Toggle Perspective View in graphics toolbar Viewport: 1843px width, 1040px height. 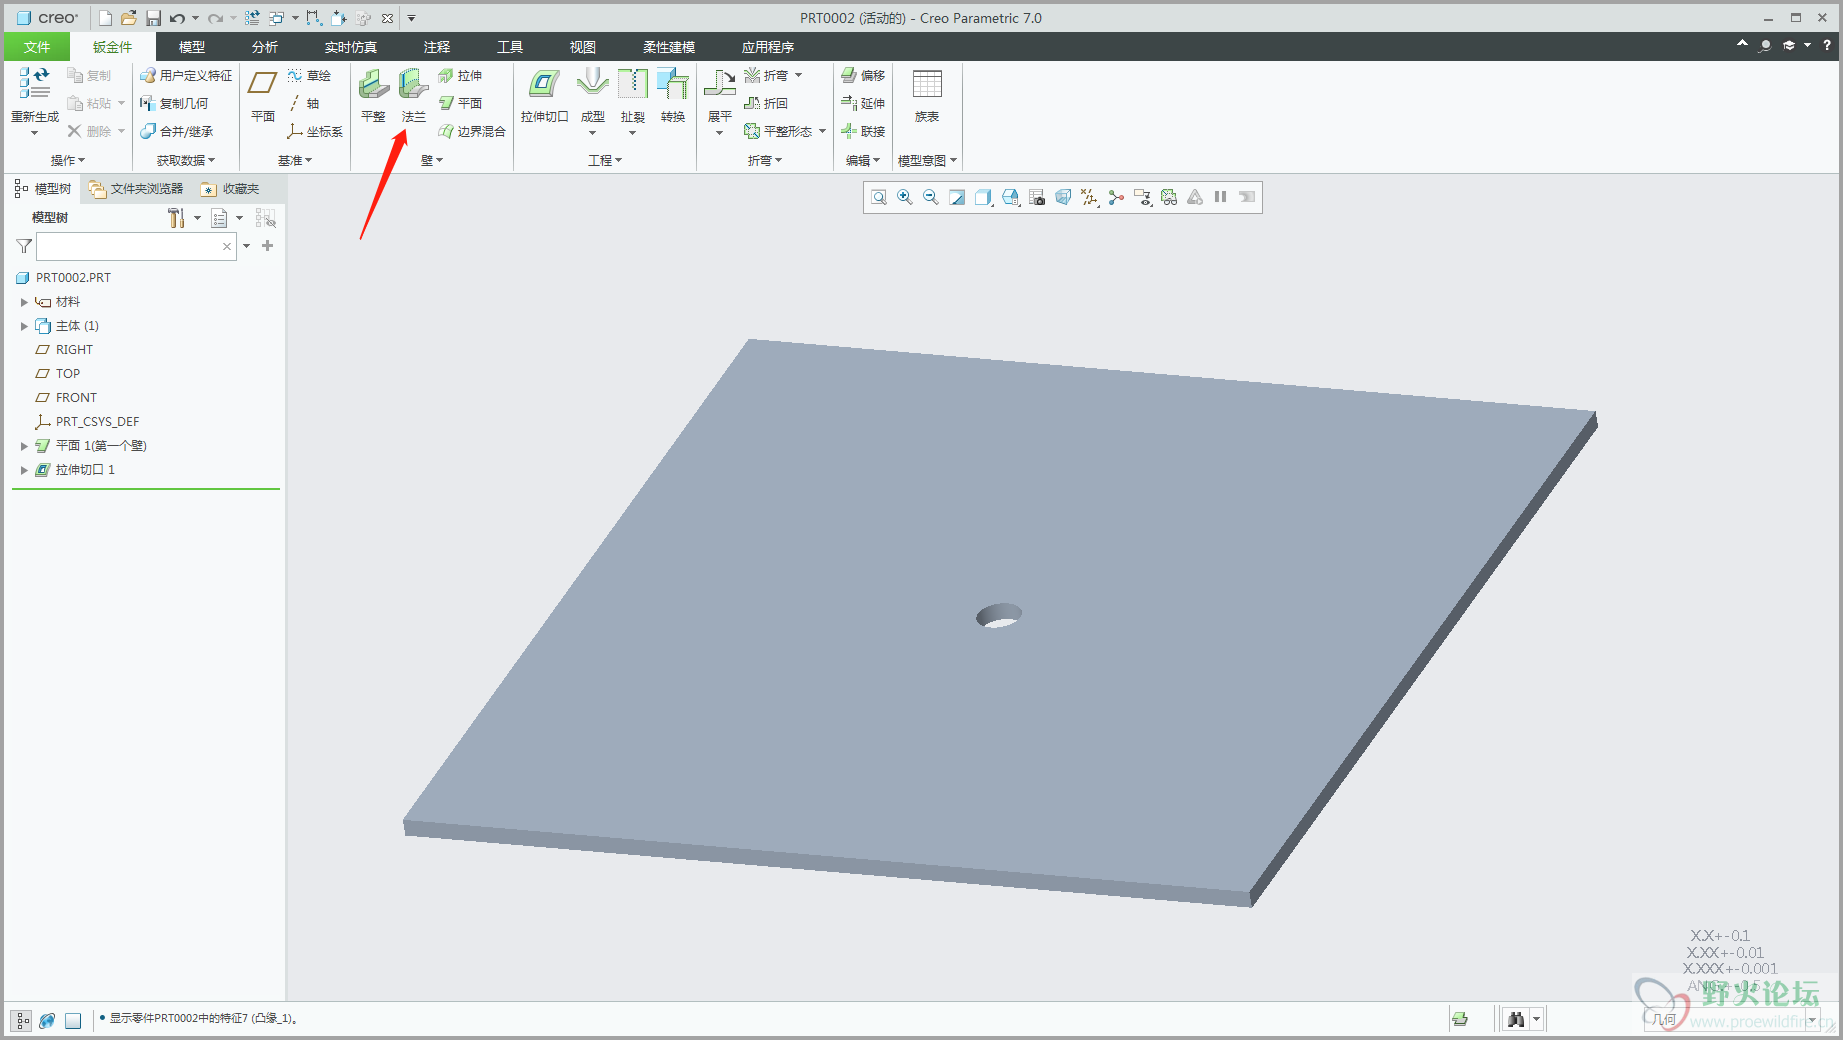[1063, 197]
